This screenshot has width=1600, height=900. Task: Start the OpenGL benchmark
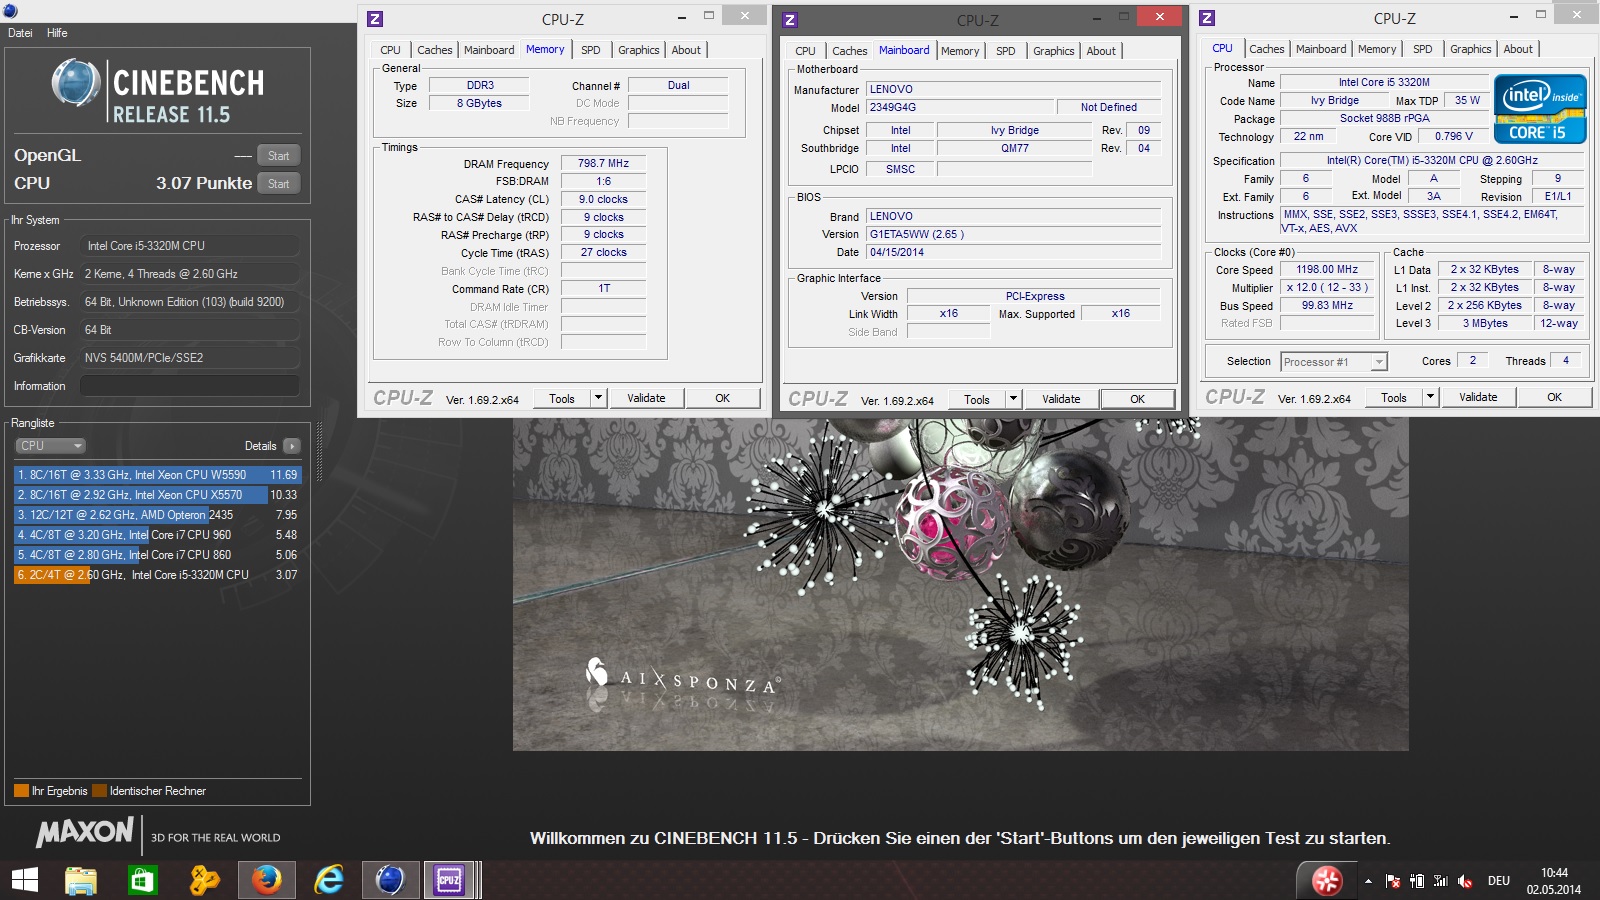[279, 155]
